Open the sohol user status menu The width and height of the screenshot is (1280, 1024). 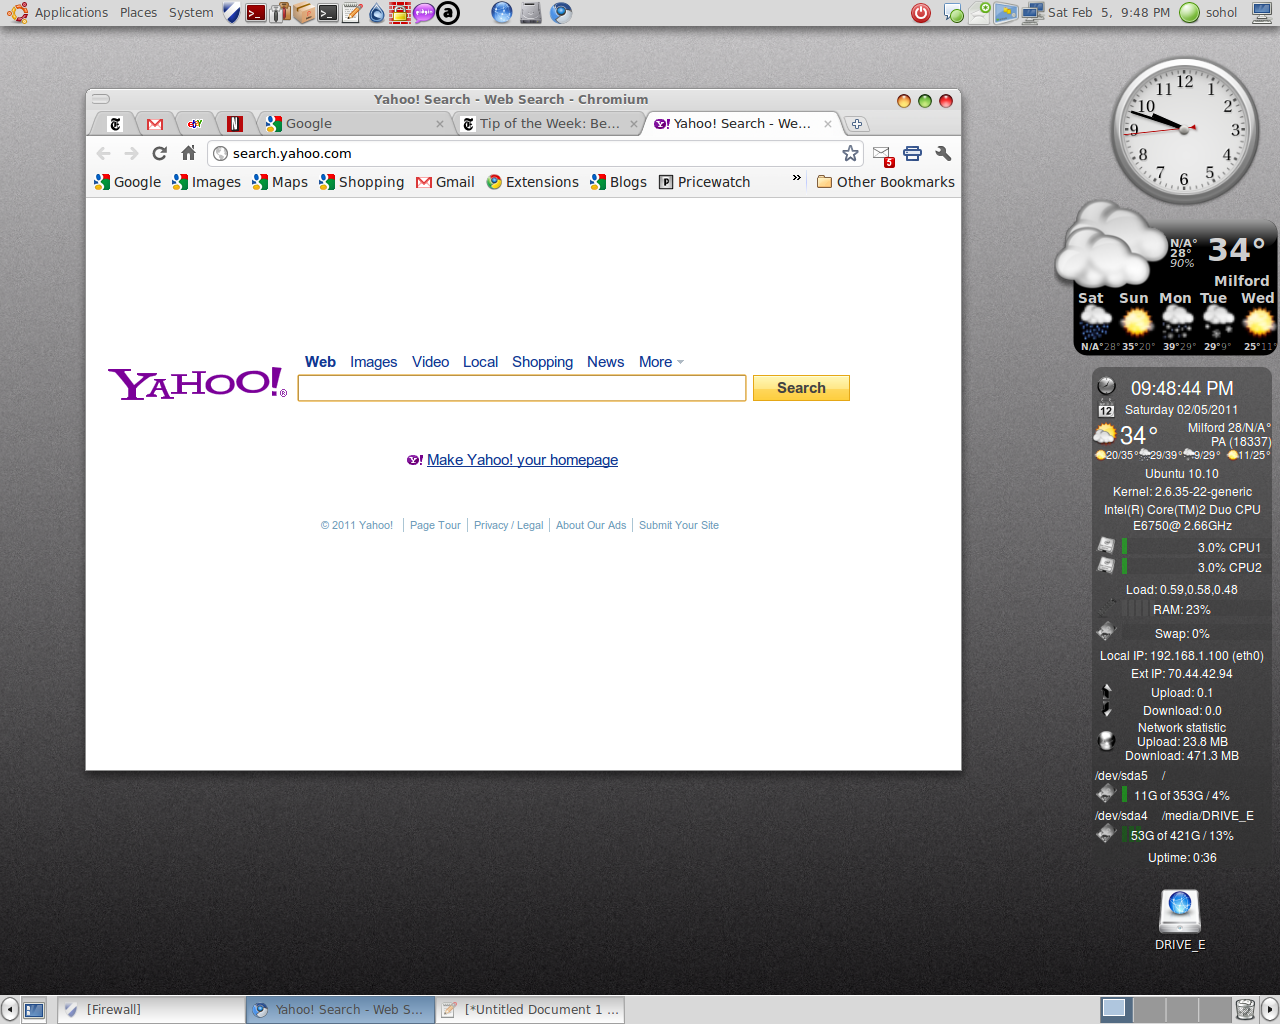click(1209, 13)
